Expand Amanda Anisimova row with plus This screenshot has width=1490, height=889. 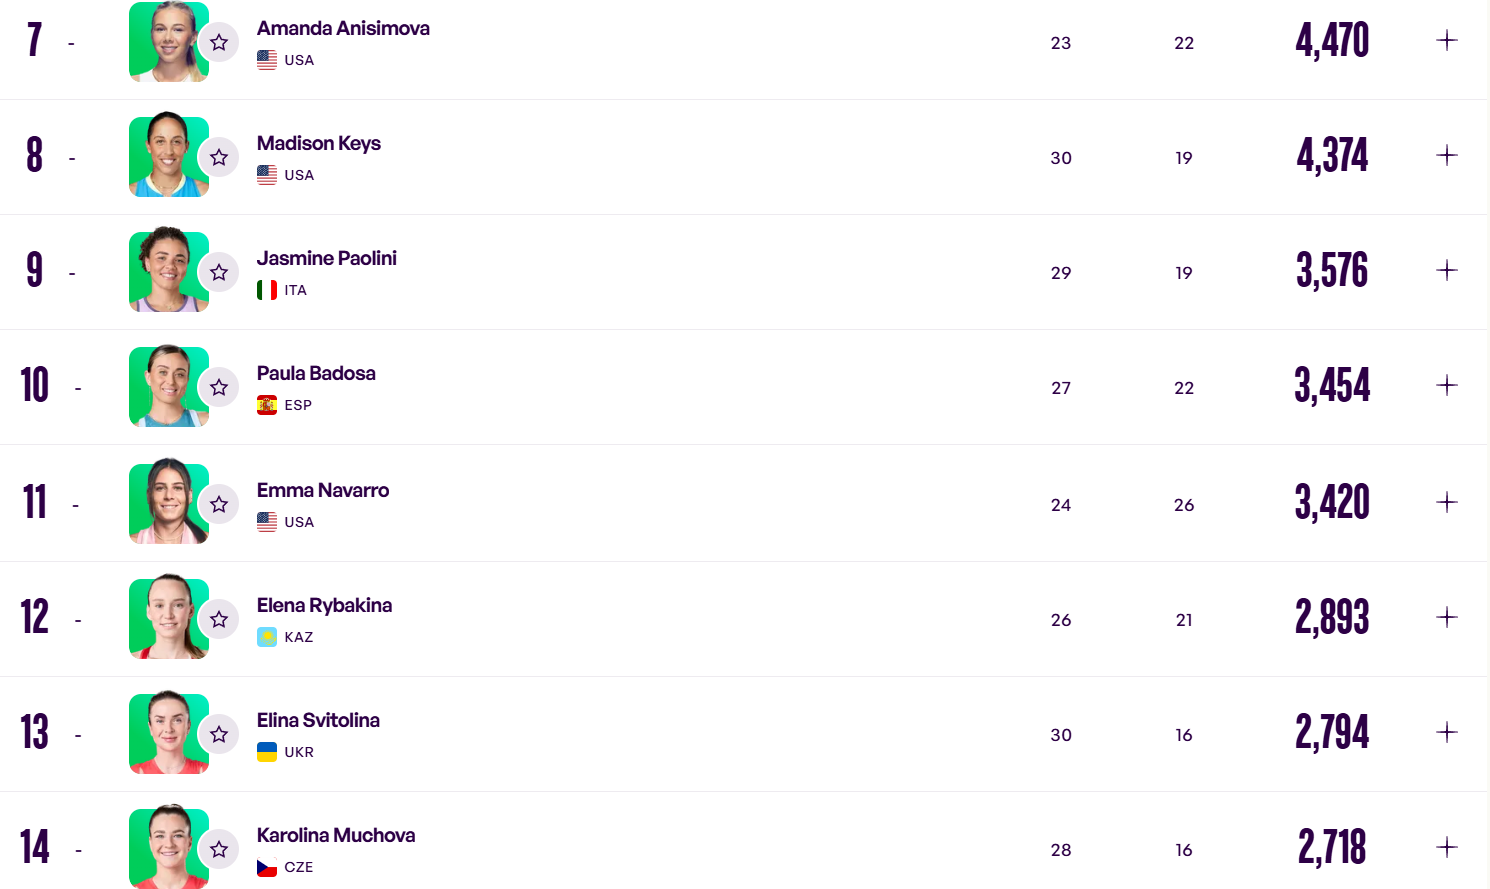1447,40
